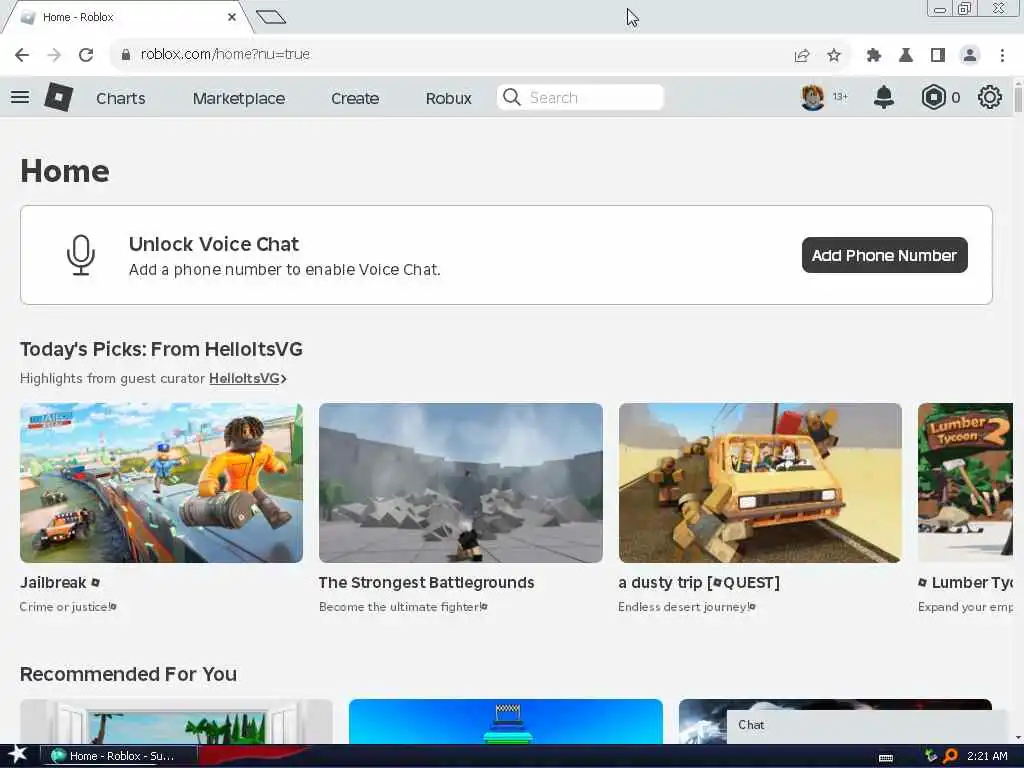Open Lumber Tycoon 2 thumbnail

click(x=965, y=483)
